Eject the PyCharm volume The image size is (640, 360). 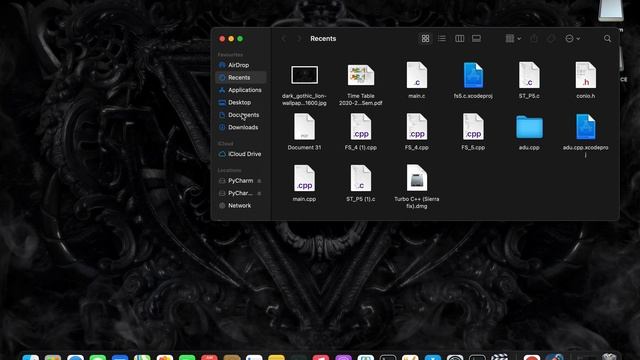click(259, 181)
